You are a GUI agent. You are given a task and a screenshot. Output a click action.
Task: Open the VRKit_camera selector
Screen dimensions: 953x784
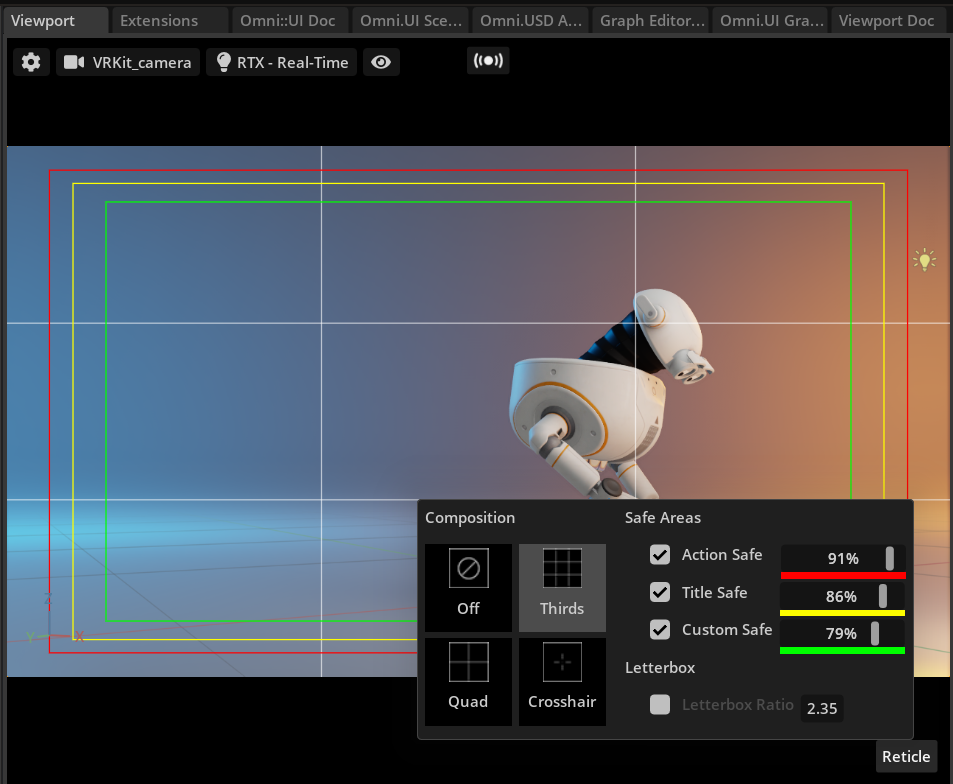coord(127,61)
